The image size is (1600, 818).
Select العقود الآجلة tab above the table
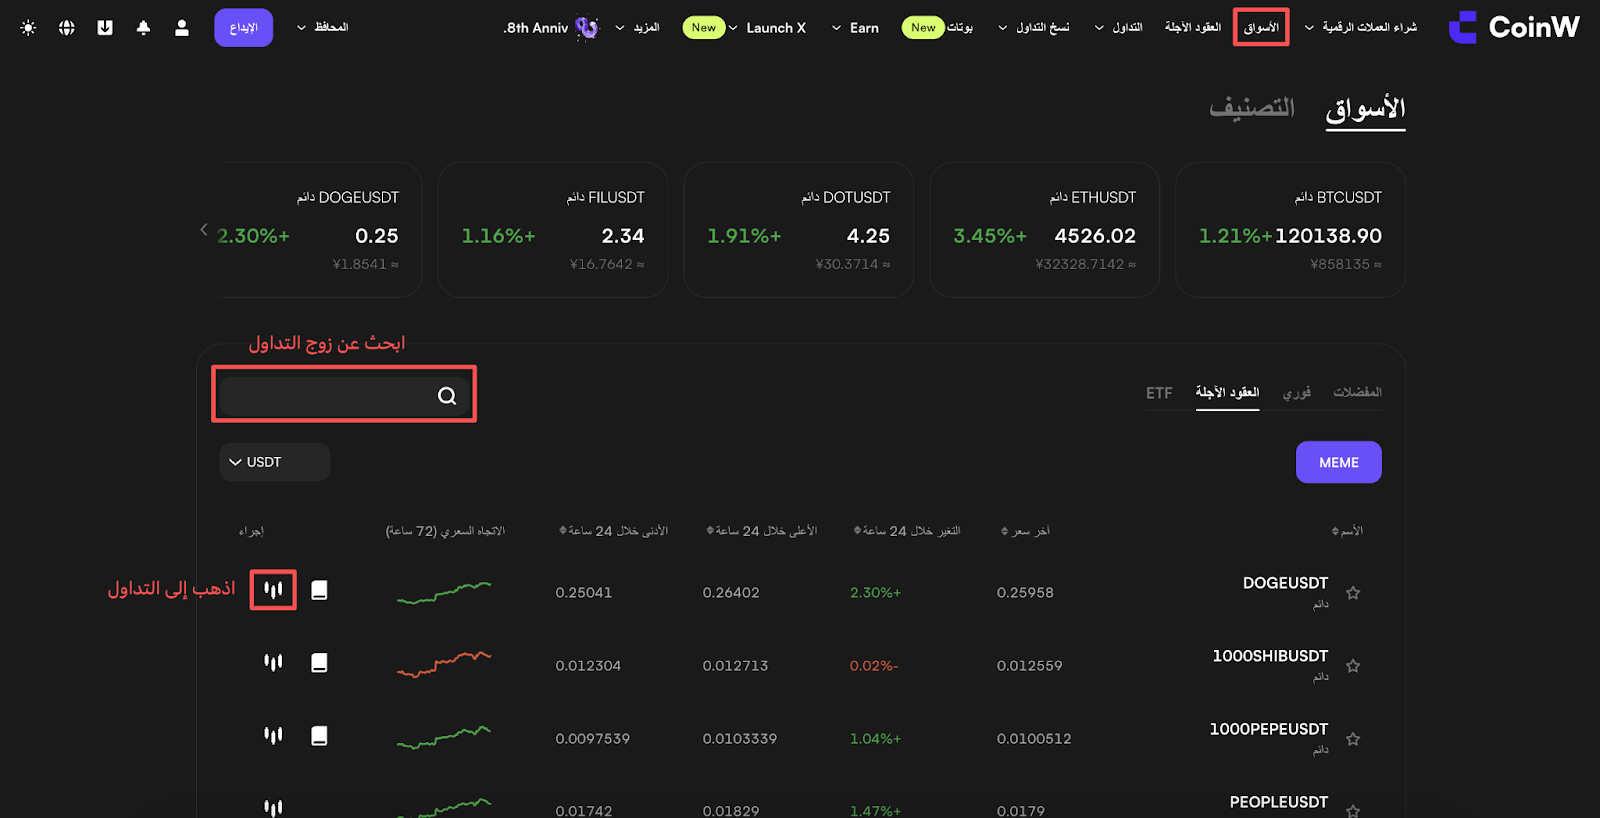pyautogui.click(x=1227, y=392)
